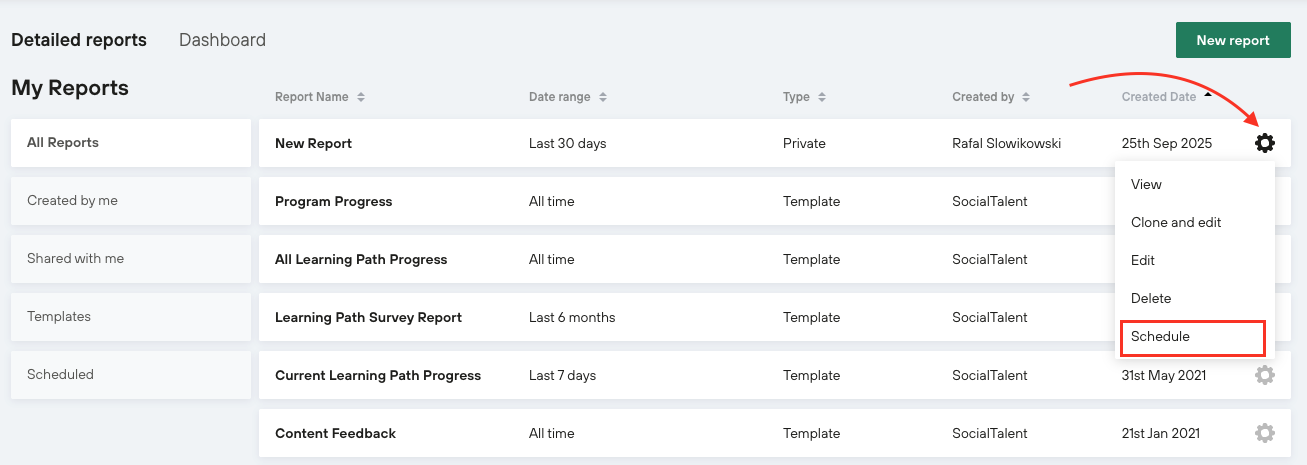This screenshot has width=1307, height=465.
Task: Select Schedule from the context menu
Action: pos(1160,337)
